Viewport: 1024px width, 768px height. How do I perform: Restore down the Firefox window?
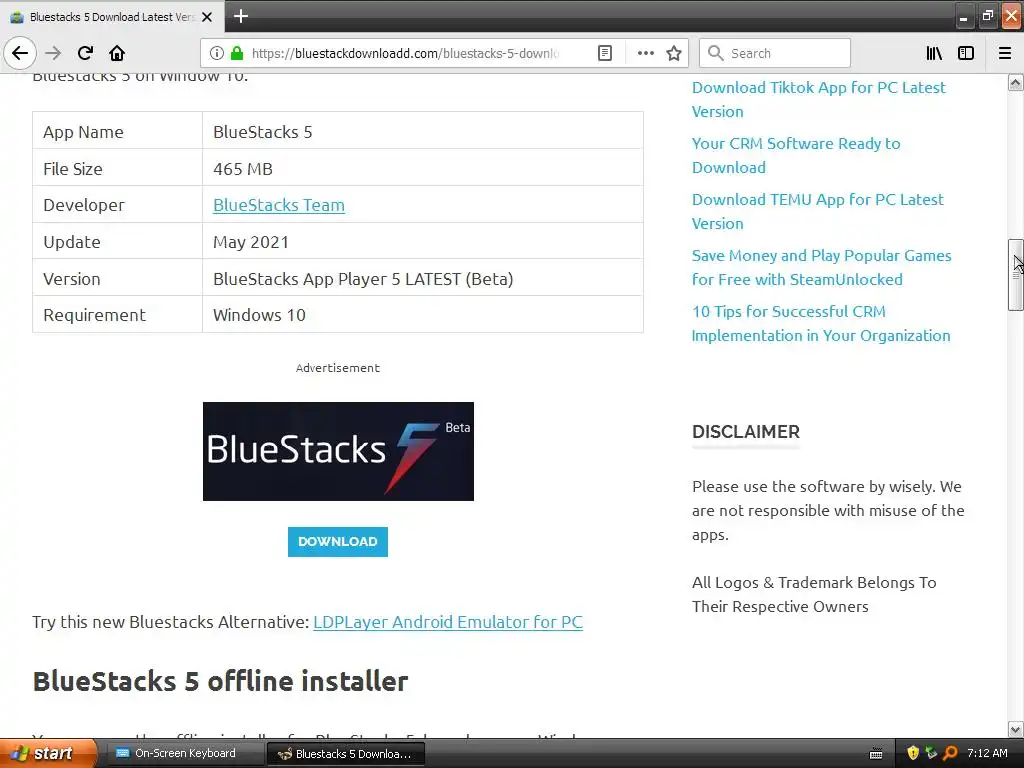click(987, 17)
